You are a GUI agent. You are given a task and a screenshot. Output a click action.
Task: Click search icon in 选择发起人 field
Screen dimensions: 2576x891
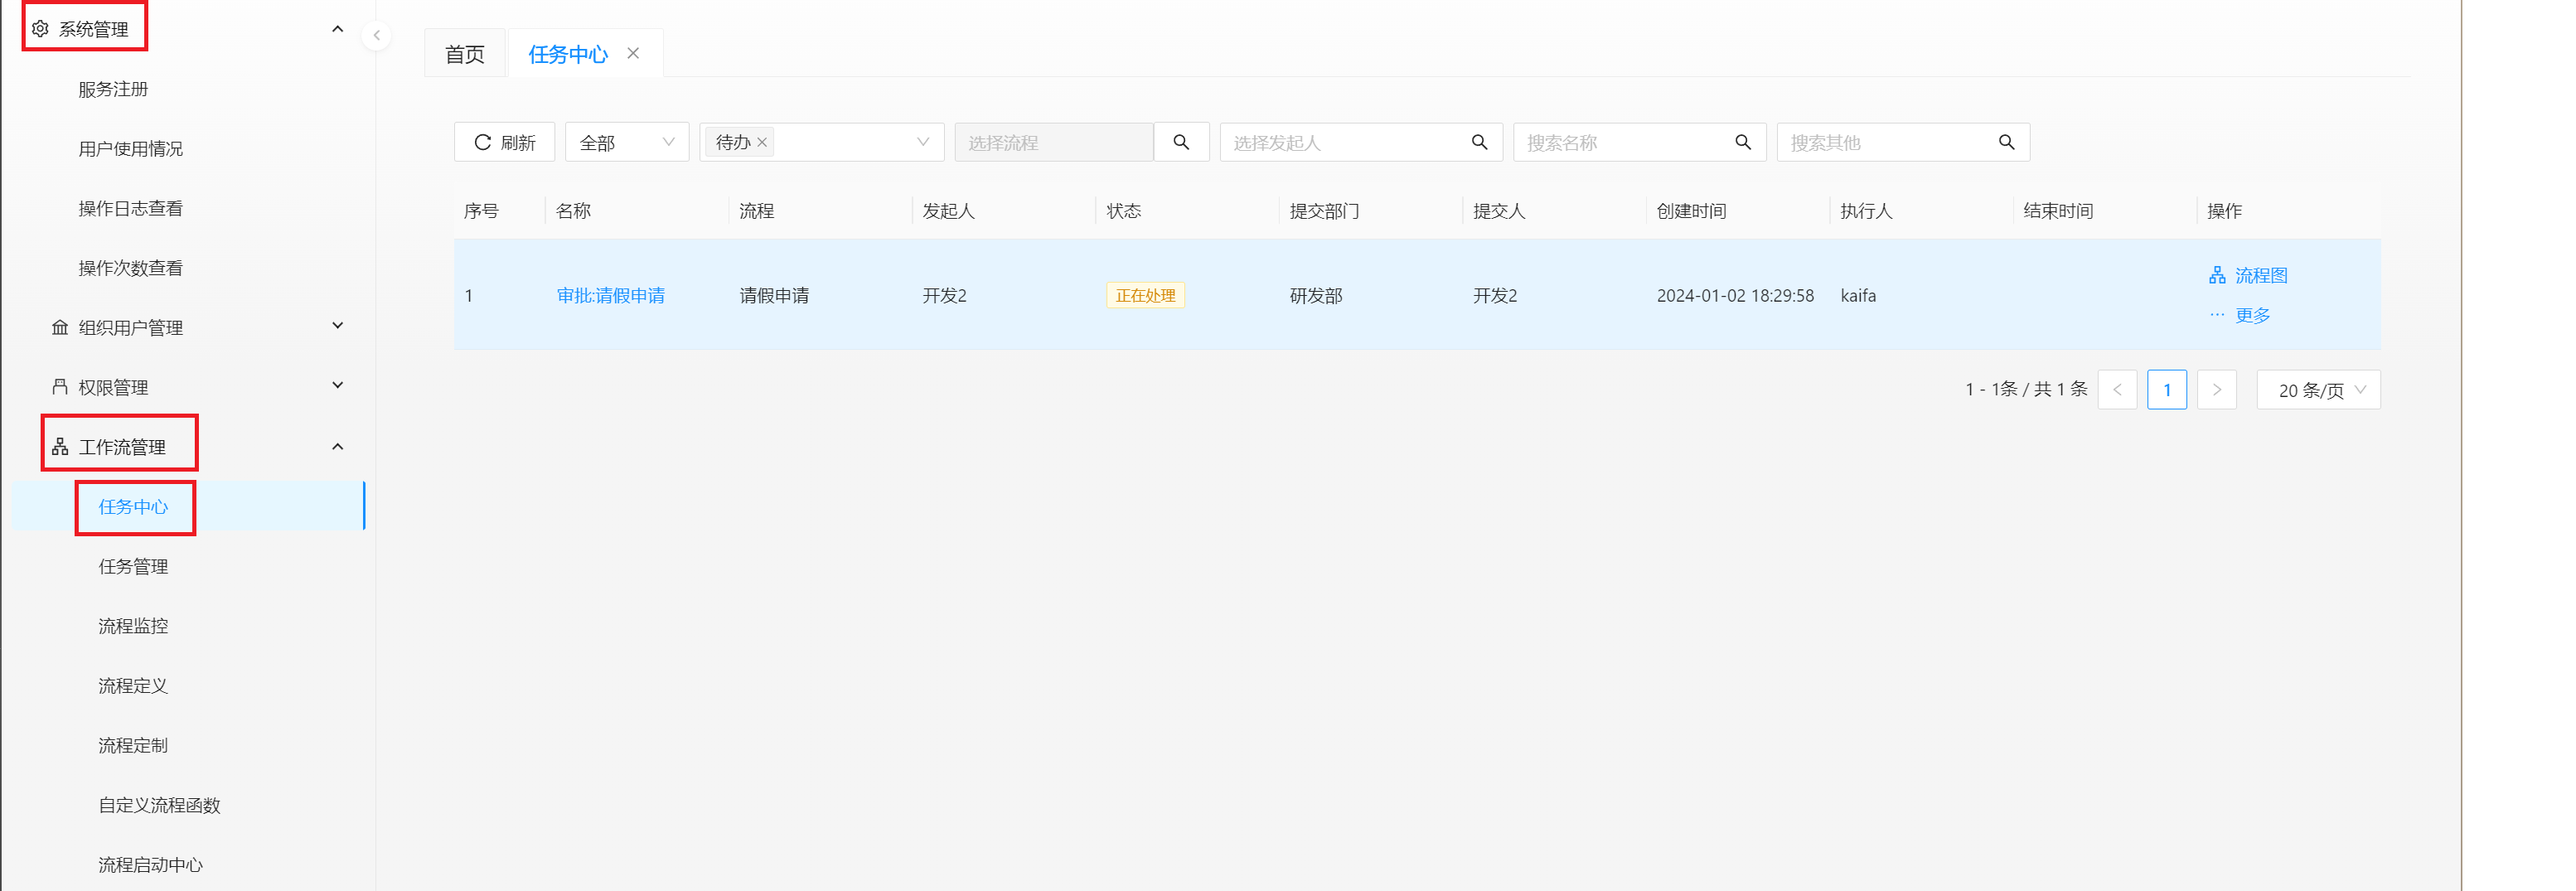coord(1480,142)
